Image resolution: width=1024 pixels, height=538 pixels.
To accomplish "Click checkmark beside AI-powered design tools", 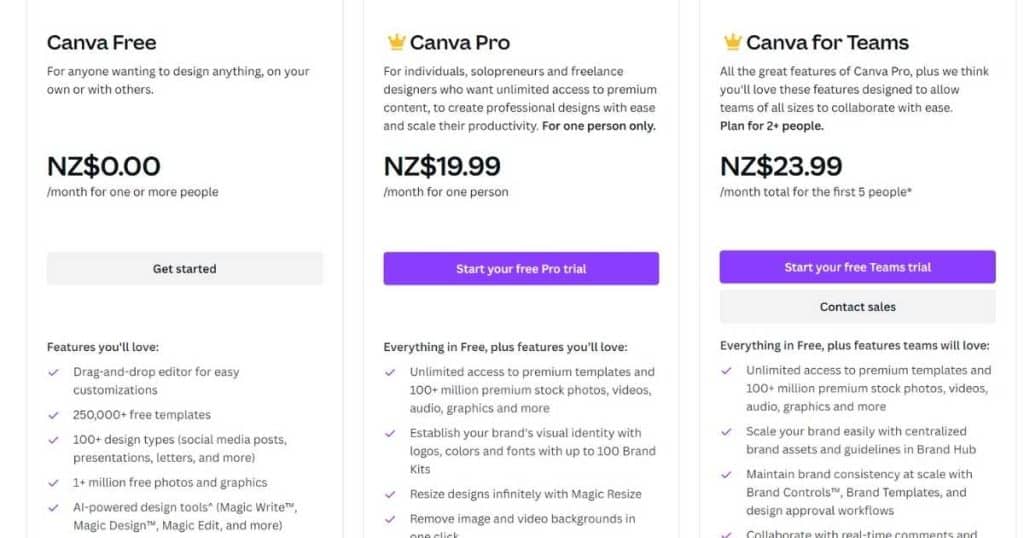I will pyautogui.click(x=54, y=508).
